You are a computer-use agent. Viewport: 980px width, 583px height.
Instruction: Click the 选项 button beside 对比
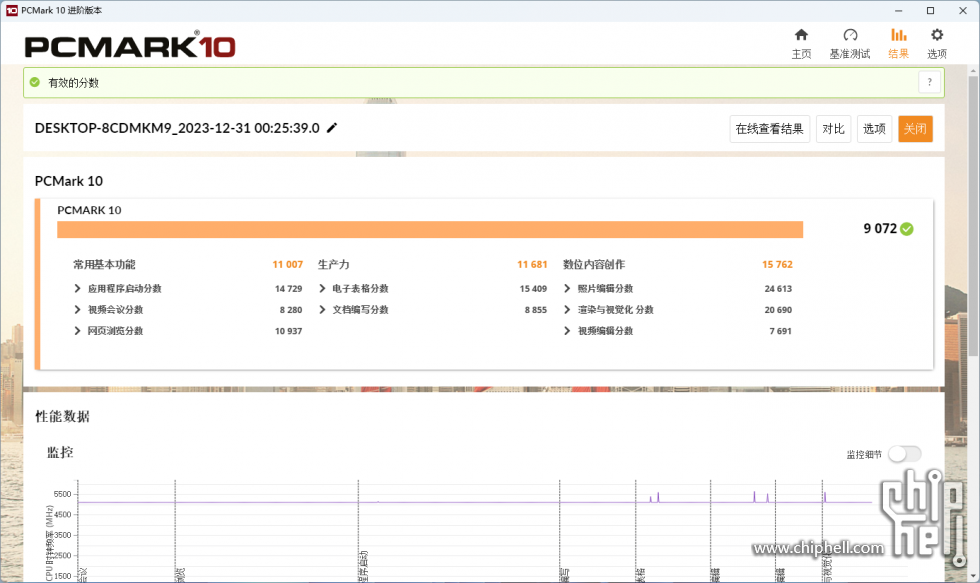point(874,129)
